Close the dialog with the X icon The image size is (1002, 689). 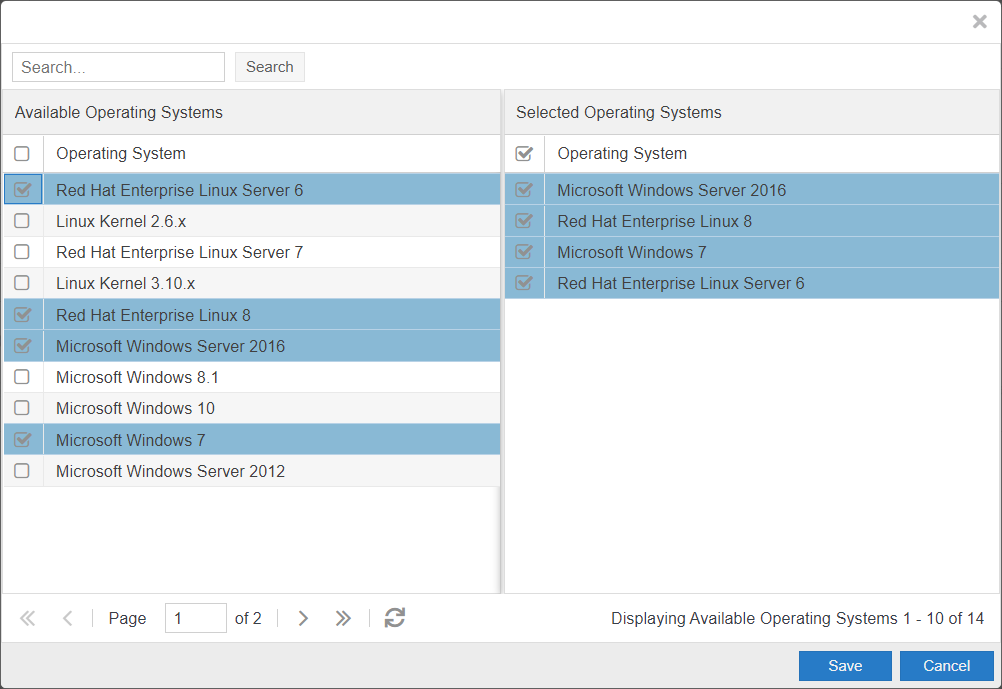979,22
